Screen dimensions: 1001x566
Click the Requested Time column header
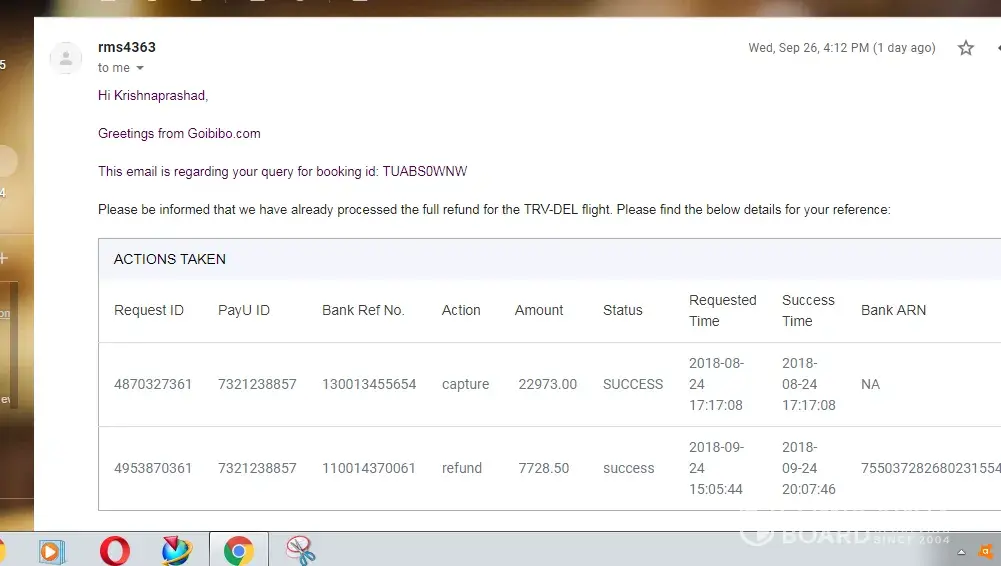722,311
